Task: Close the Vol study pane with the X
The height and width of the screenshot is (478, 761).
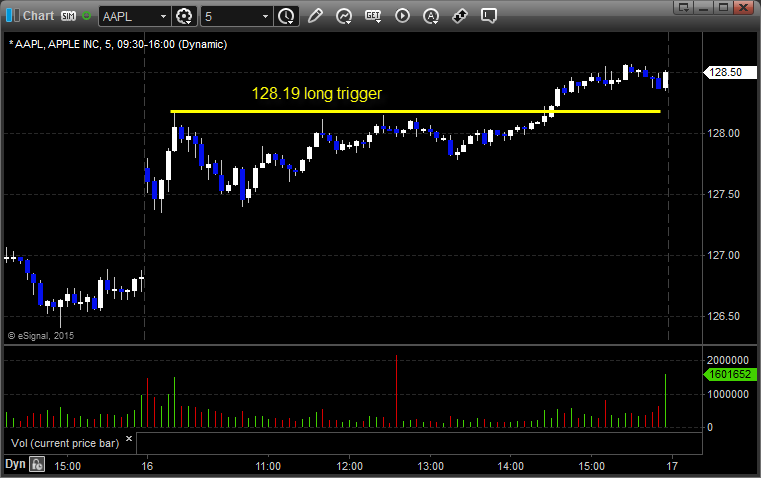Action: pyautogui.click(x=129, y=438)
